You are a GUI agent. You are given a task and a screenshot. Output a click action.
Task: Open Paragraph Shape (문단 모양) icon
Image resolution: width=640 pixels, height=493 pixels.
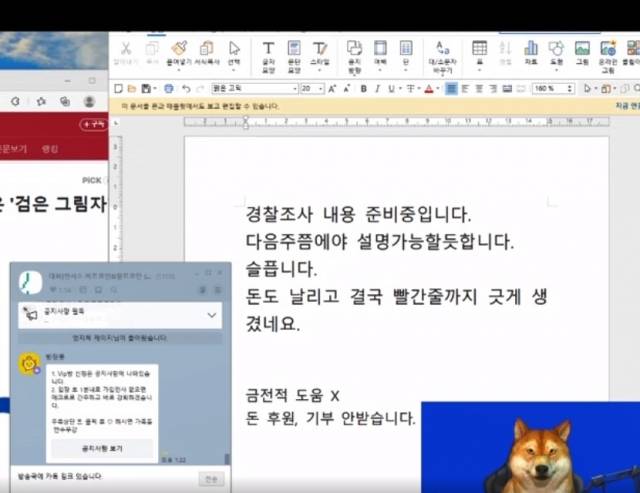pos(294,48)
